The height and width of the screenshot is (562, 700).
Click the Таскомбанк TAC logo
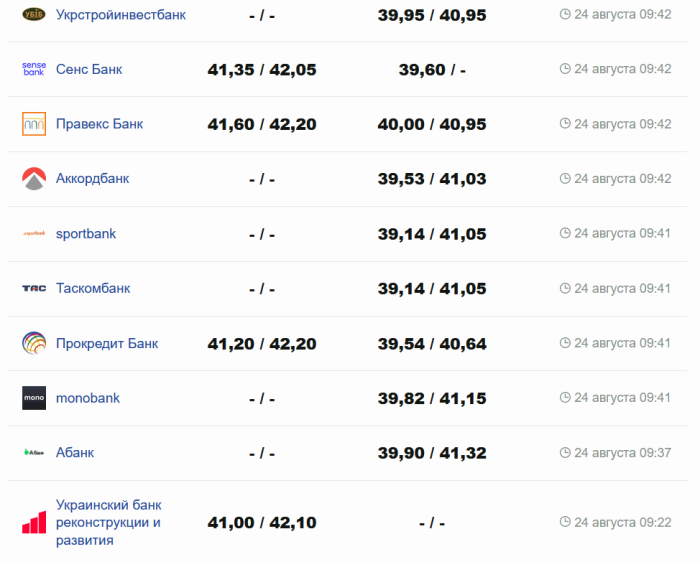coord(34,289)
